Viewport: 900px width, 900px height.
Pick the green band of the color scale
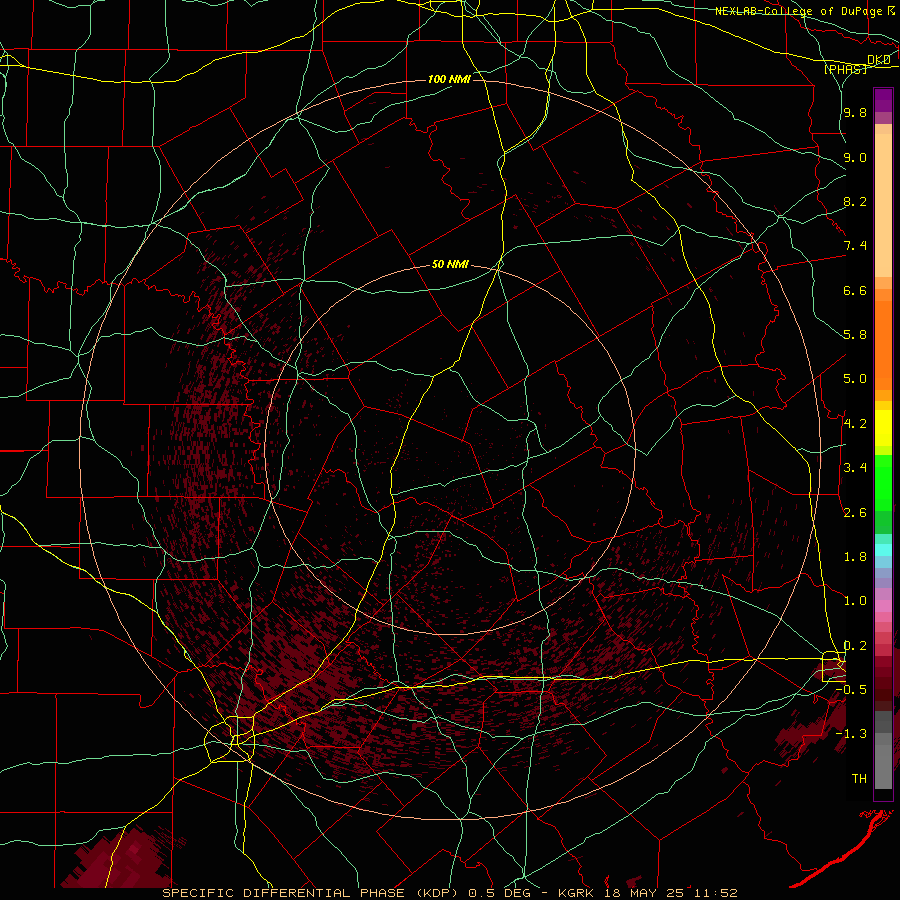pyautogui.click(x=883, y=482)
